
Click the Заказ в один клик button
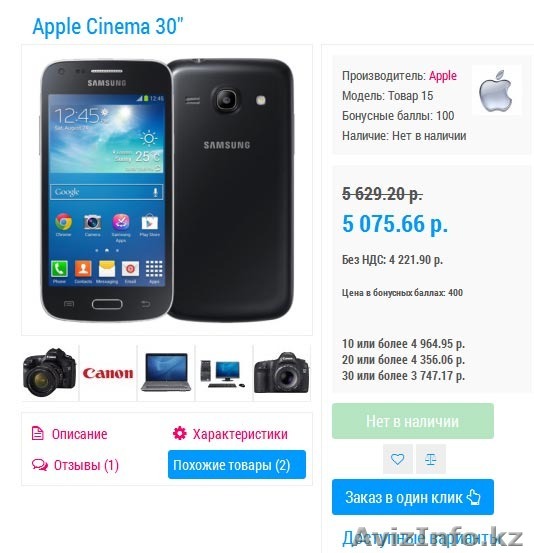point(413,497)
